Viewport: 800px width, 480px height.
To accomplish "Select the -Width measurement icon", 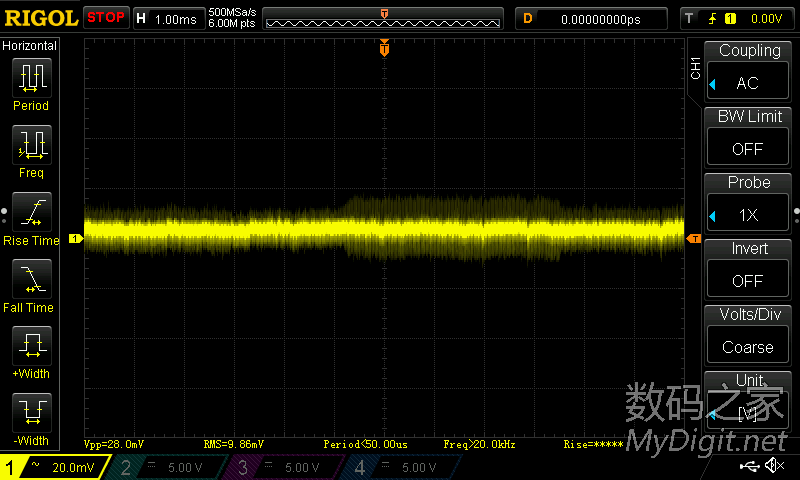I will click(x=32, y=412).
